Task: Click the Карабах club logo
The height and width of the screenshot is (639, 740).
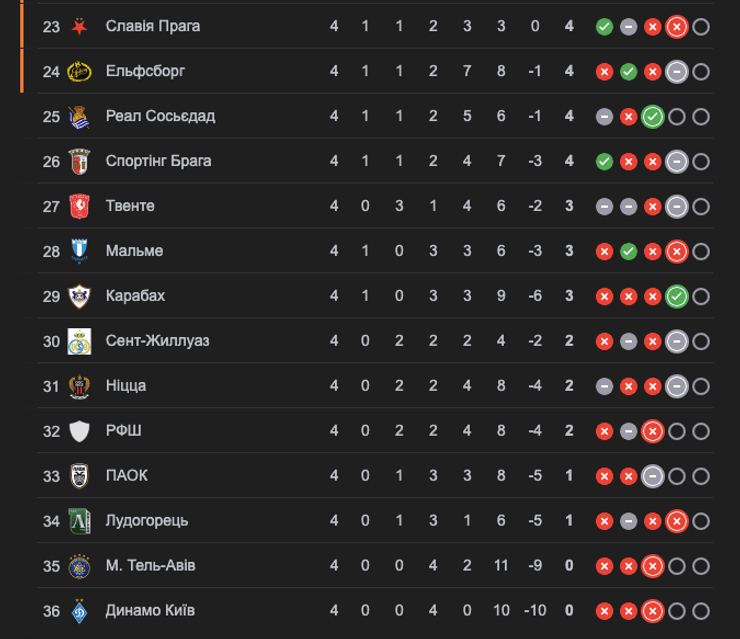Action: pos(79,296)
